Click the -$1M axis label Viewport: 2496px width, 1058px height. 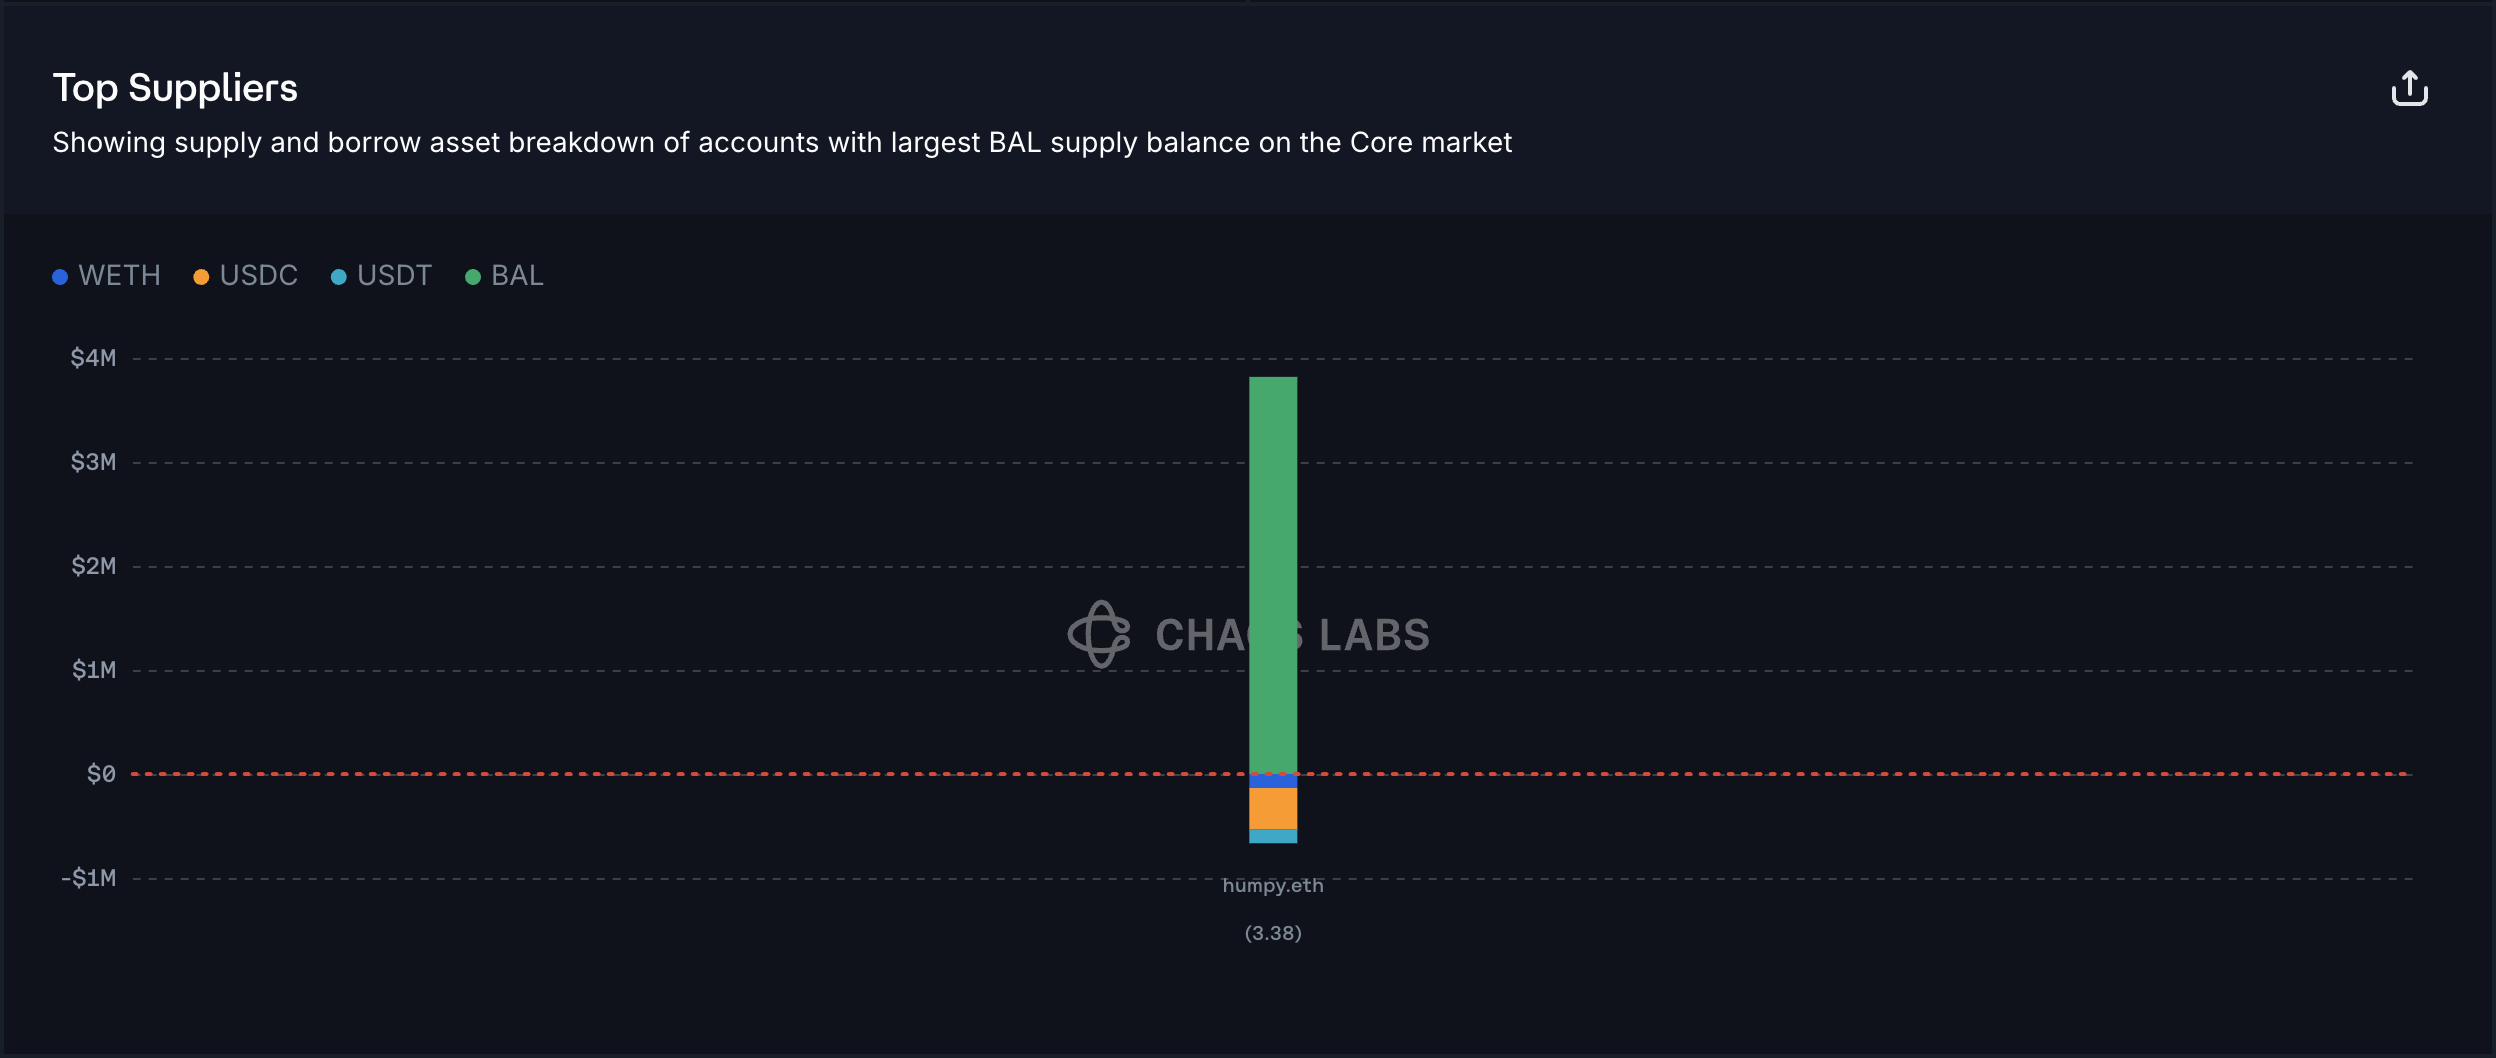tap(88, 878)
